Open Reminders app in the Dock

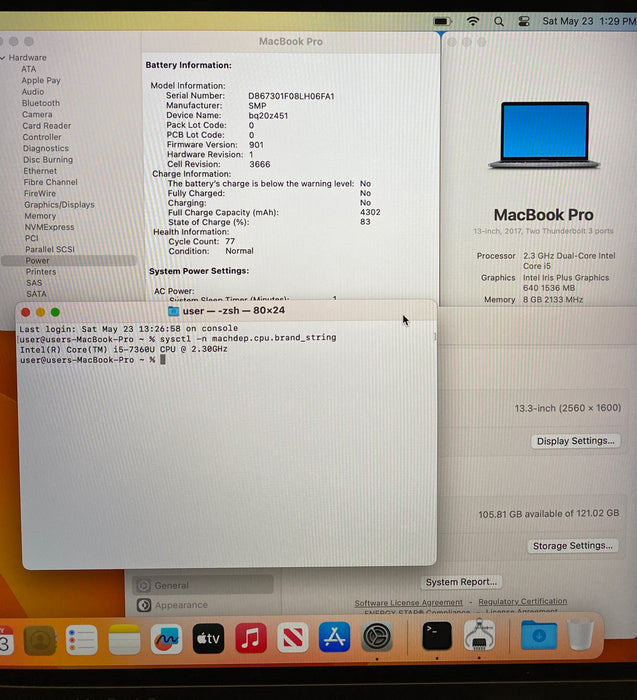pos(82,640)
